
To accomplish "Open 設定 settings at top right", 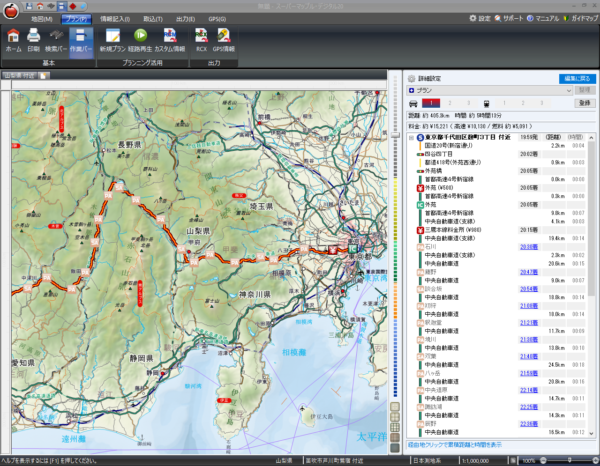I will point(480,18).
